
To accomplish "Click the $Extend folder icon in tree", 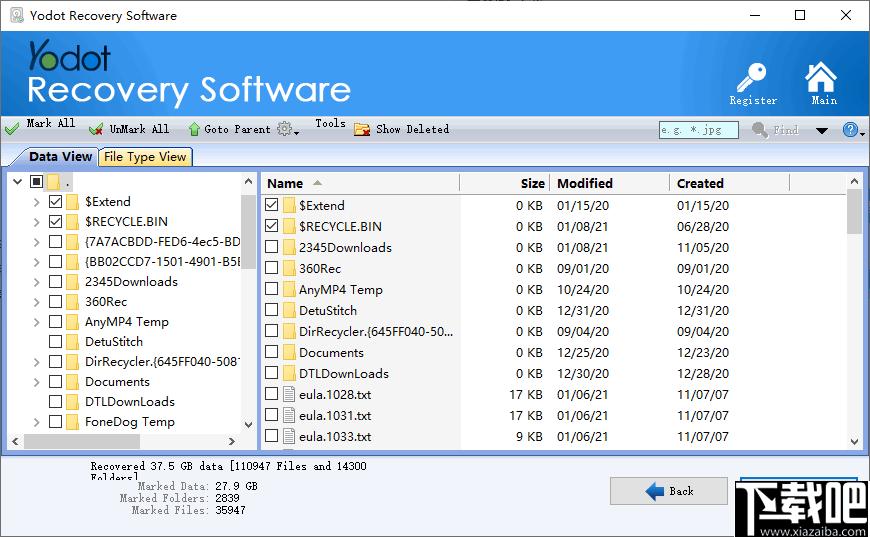I will pyautogui.click(x=73, y=201).
